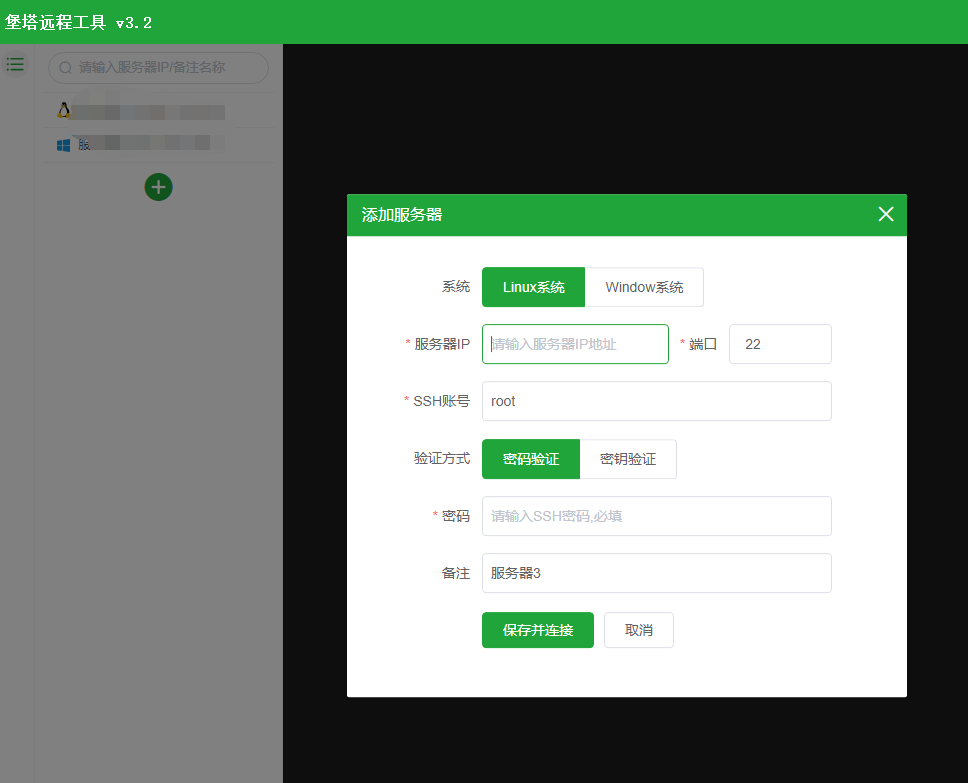
Task: Click the SSH账号 field containing root
Action: tap(656, 401)
